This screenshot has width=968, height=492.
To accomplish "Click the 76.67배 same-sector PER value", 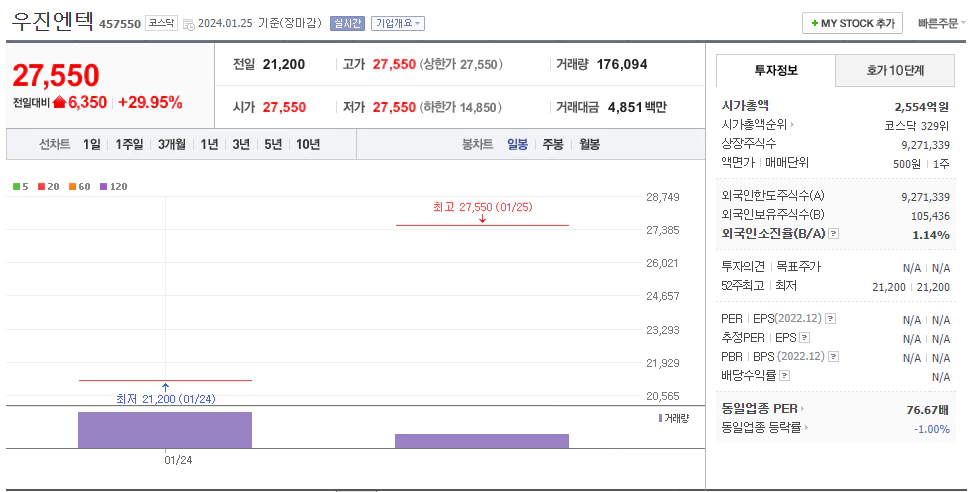I will pyautogui.click(x=928, y=410).
